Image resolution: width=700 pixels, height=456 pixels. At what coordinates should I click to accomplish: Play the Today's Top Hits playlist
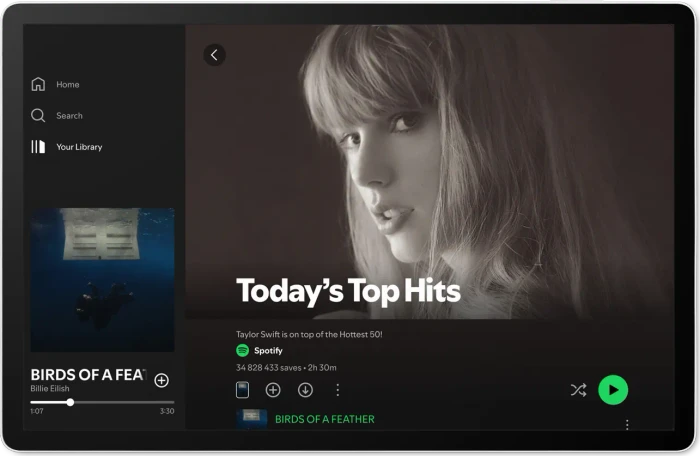(613, 390)
